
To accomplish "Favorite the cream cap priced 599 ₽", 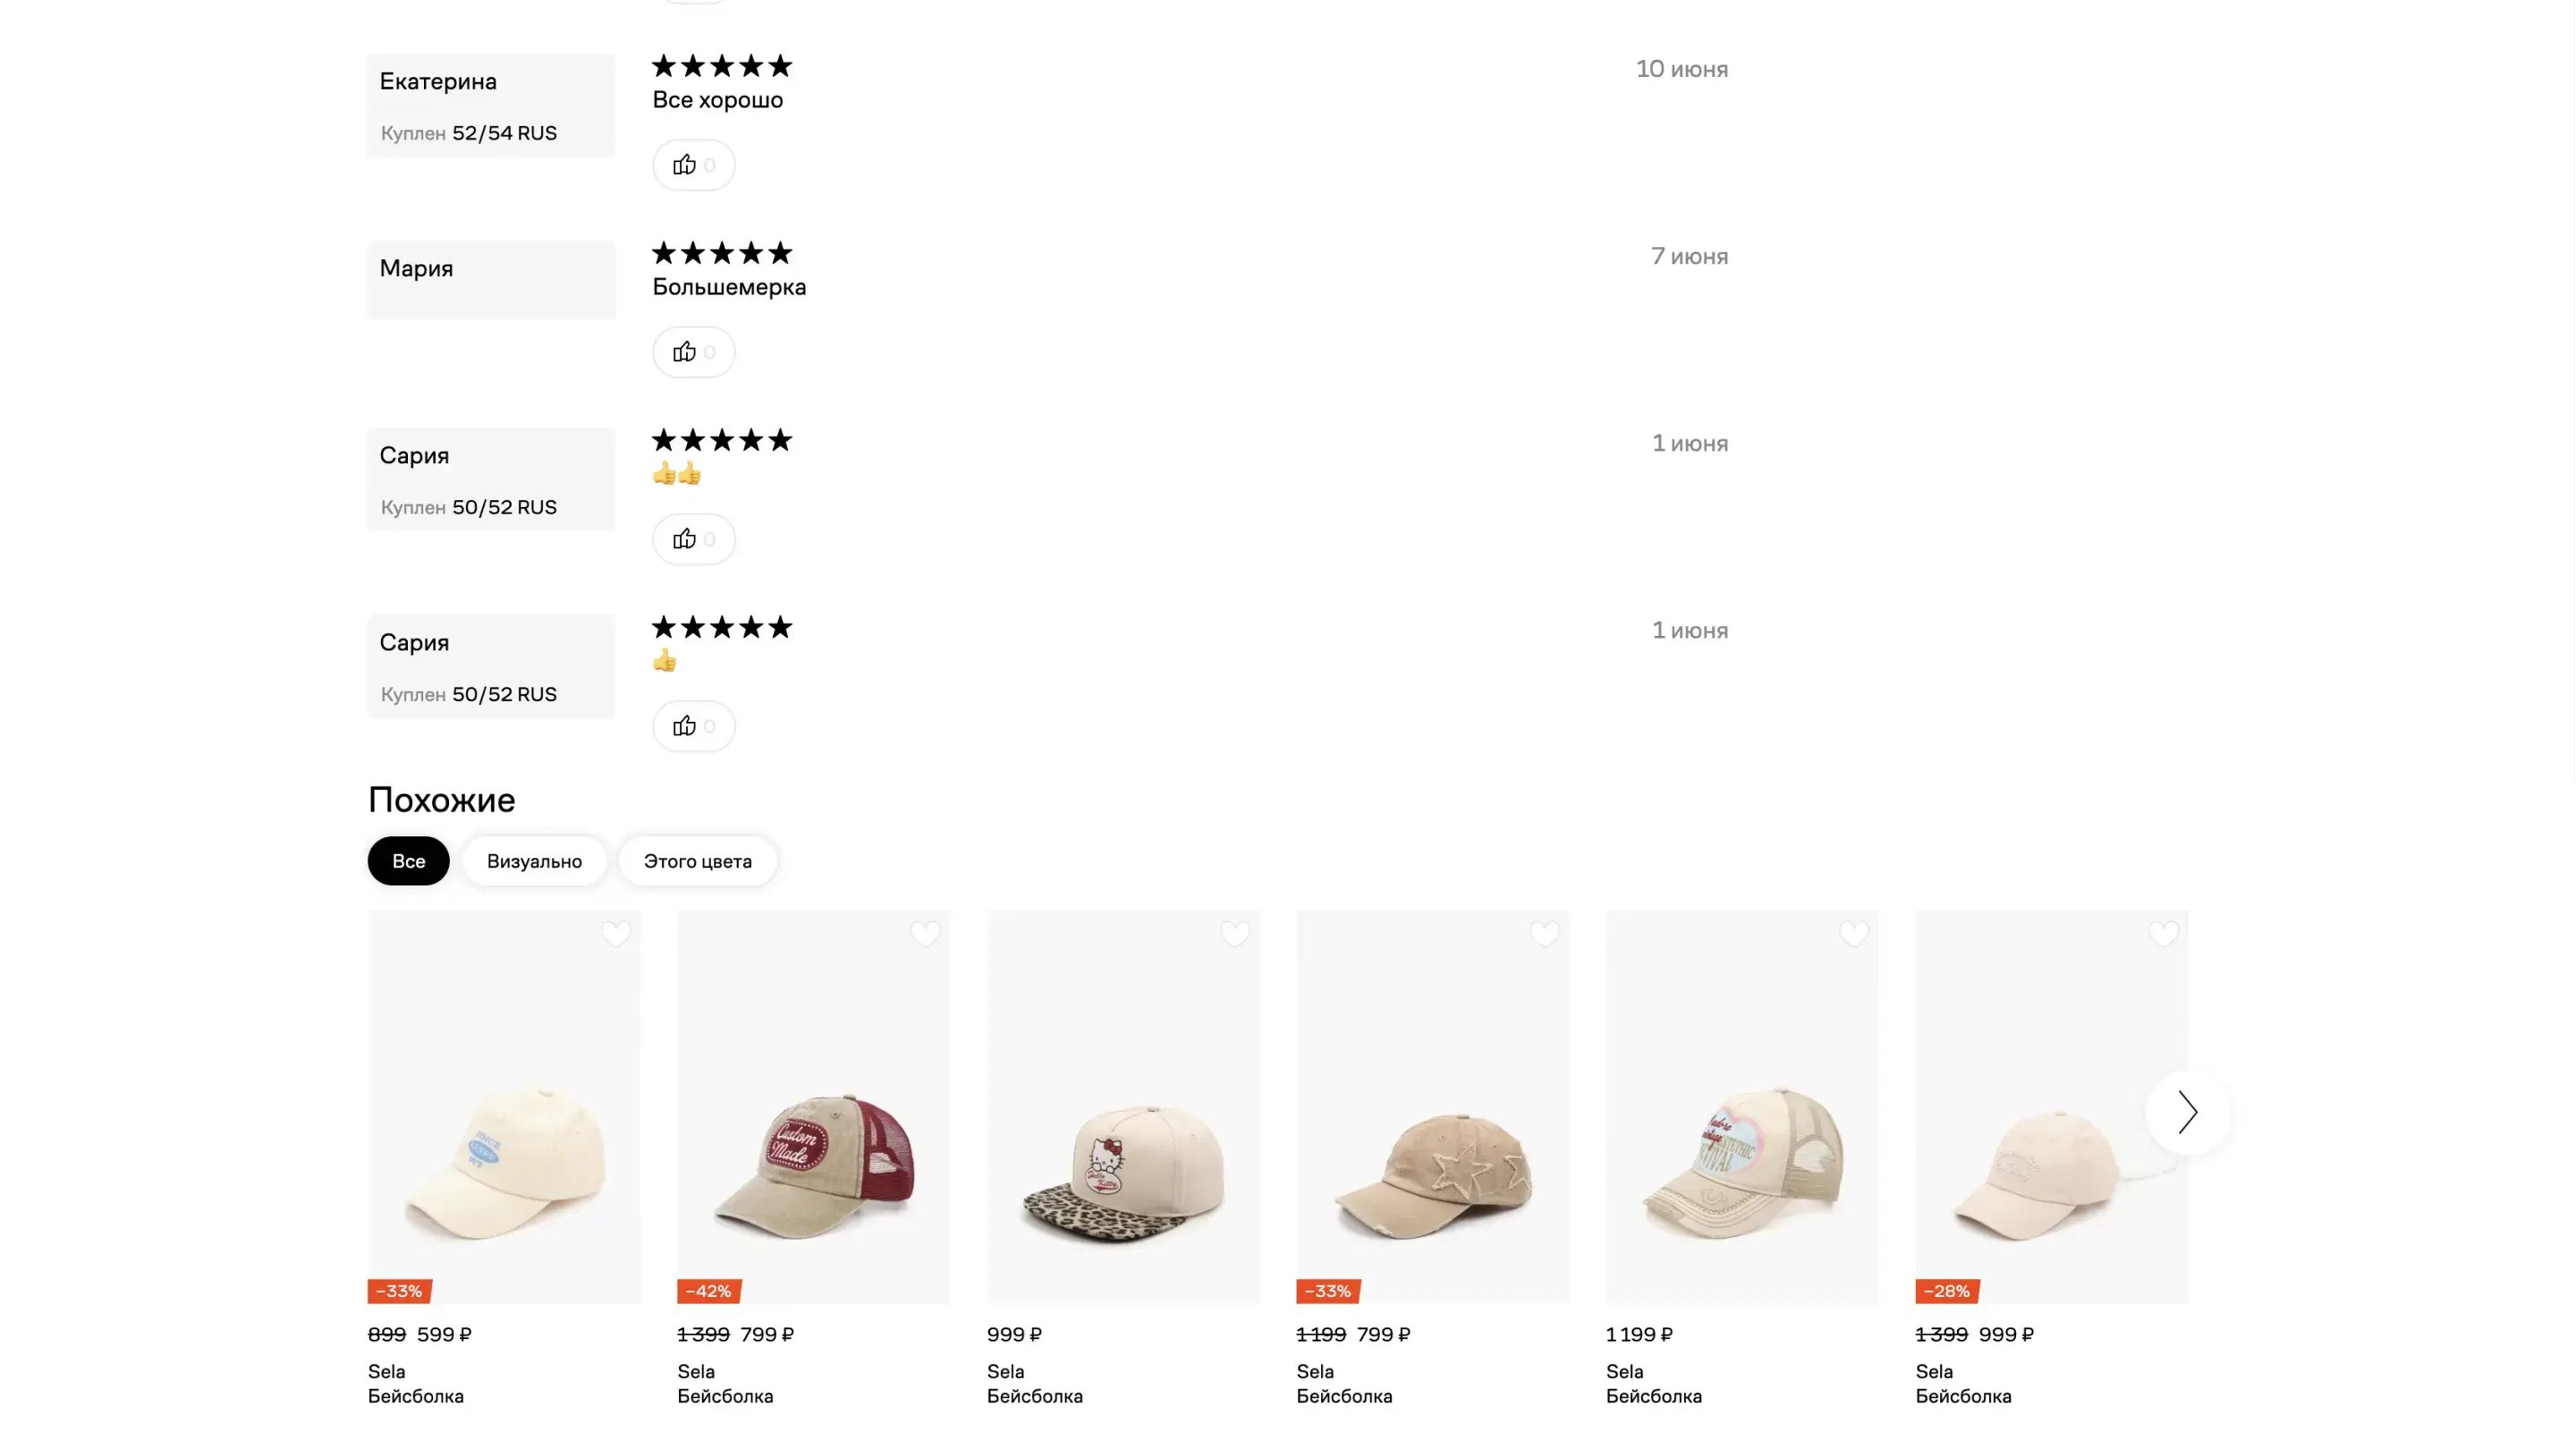I will [616, 934].
